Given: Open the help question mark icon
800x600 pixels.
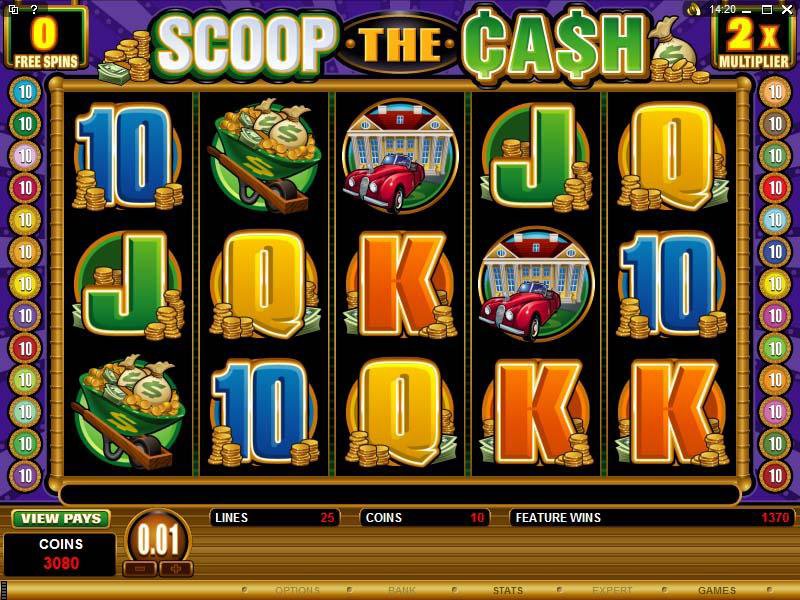Looking at the screenshot, I should [x=34, y=9].
